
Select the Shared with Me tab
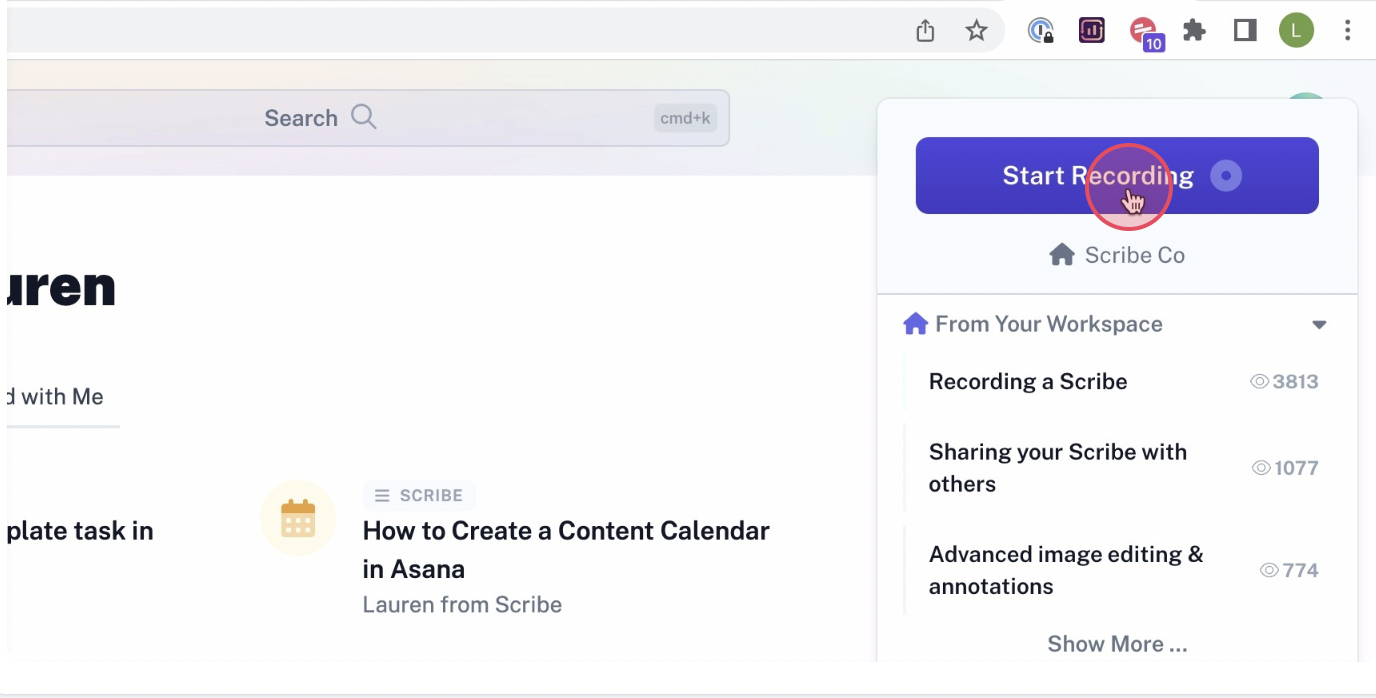click(55, 397)
